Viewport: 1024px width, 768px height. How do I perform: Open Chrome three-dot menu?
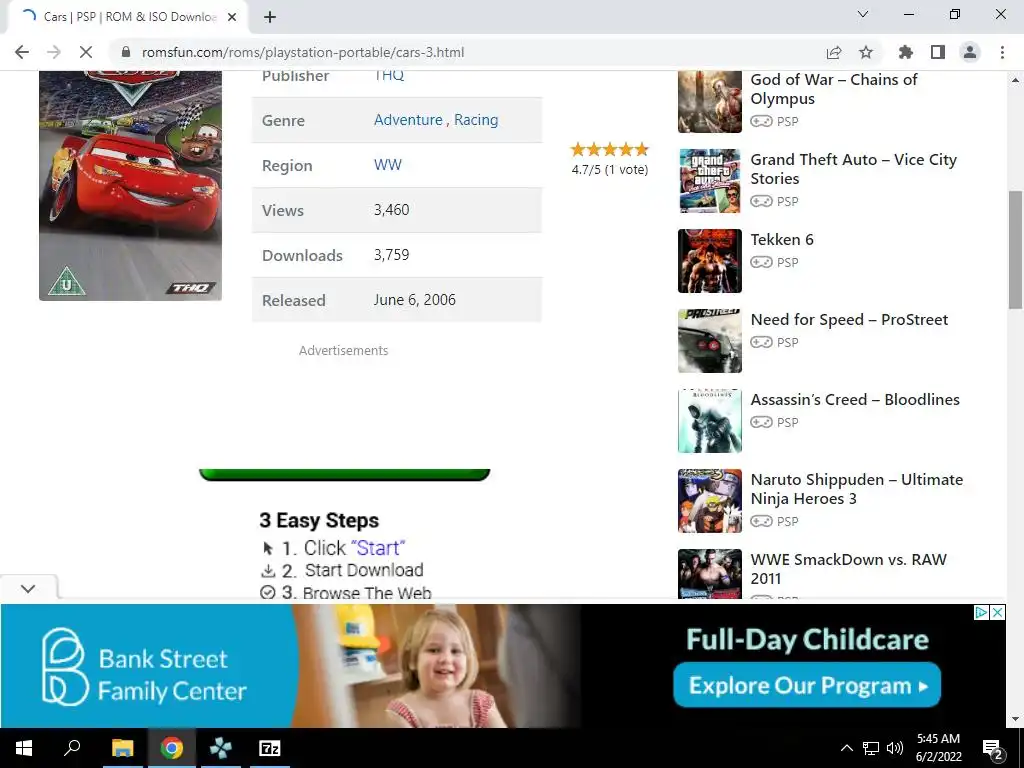coord(1002,52)
